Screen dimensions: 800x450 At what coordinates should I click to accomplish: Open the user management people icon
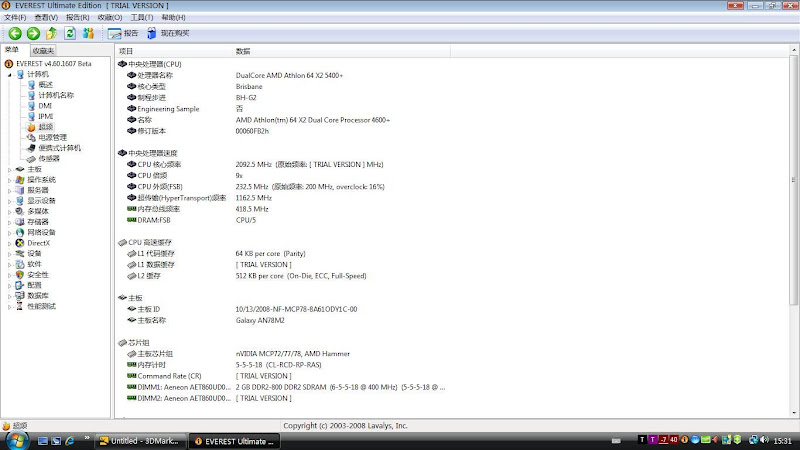tap(88, 34)
